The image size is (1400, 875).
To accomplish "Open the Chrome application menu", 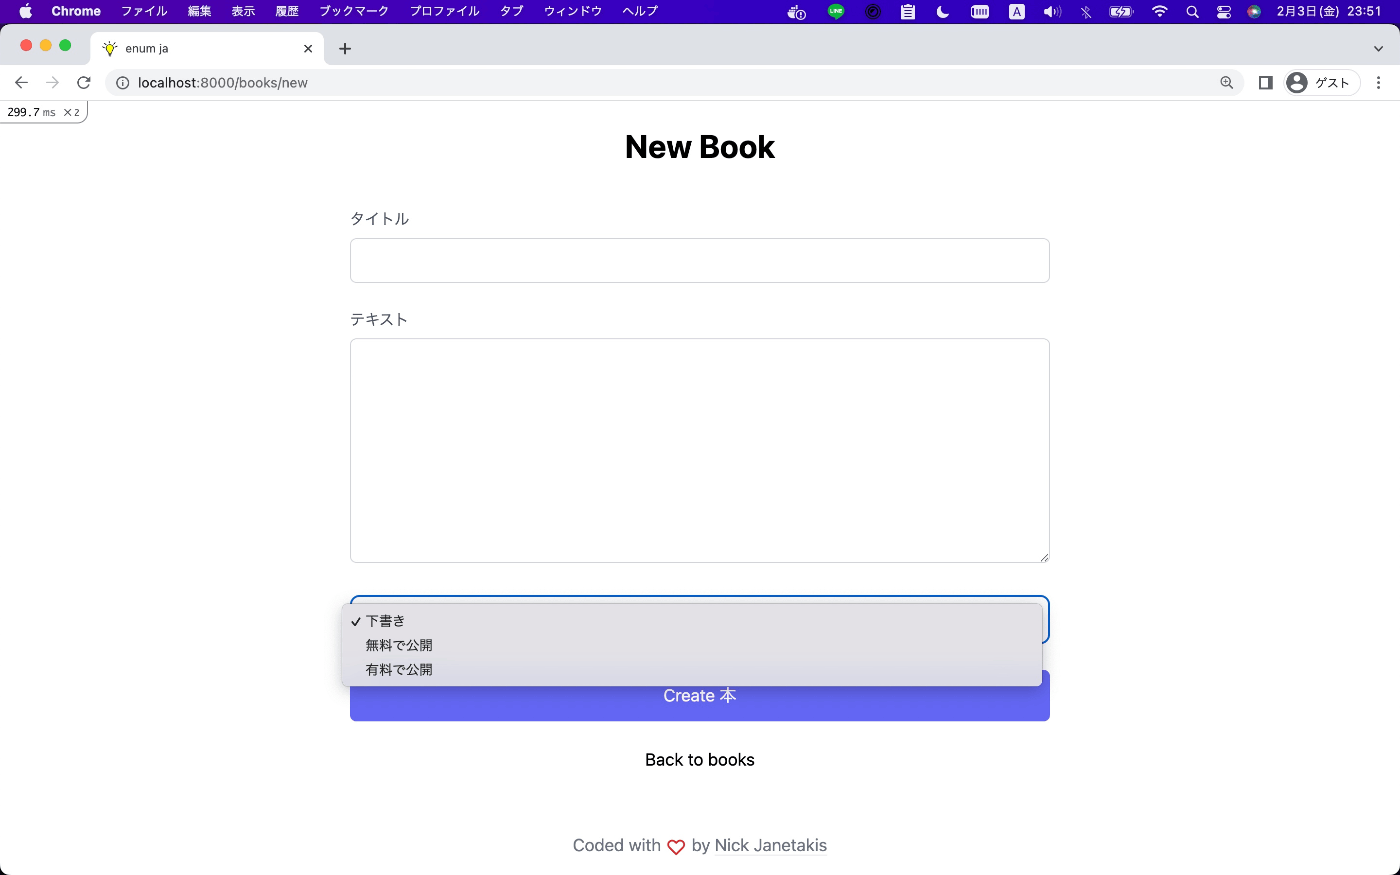I will (x=76, y=12).
